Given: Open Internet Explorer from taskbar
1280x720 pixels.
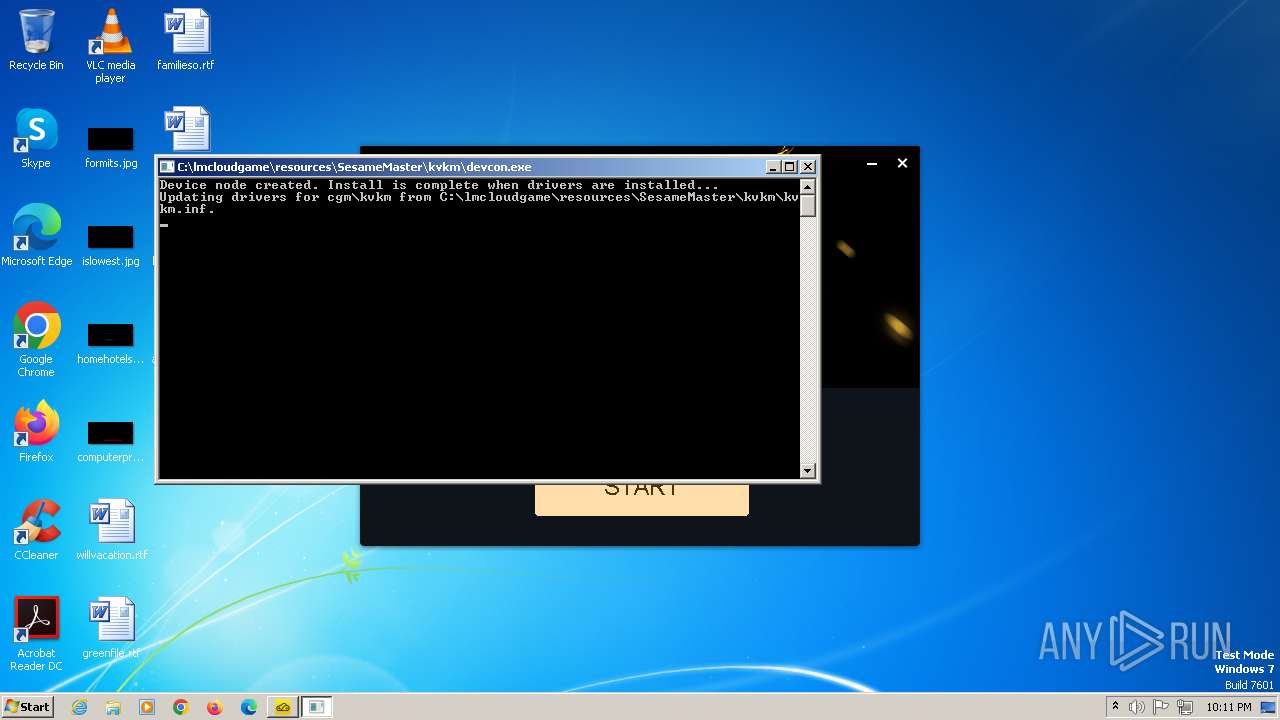Looking at the screenshot, I should [x=79, y=707].
